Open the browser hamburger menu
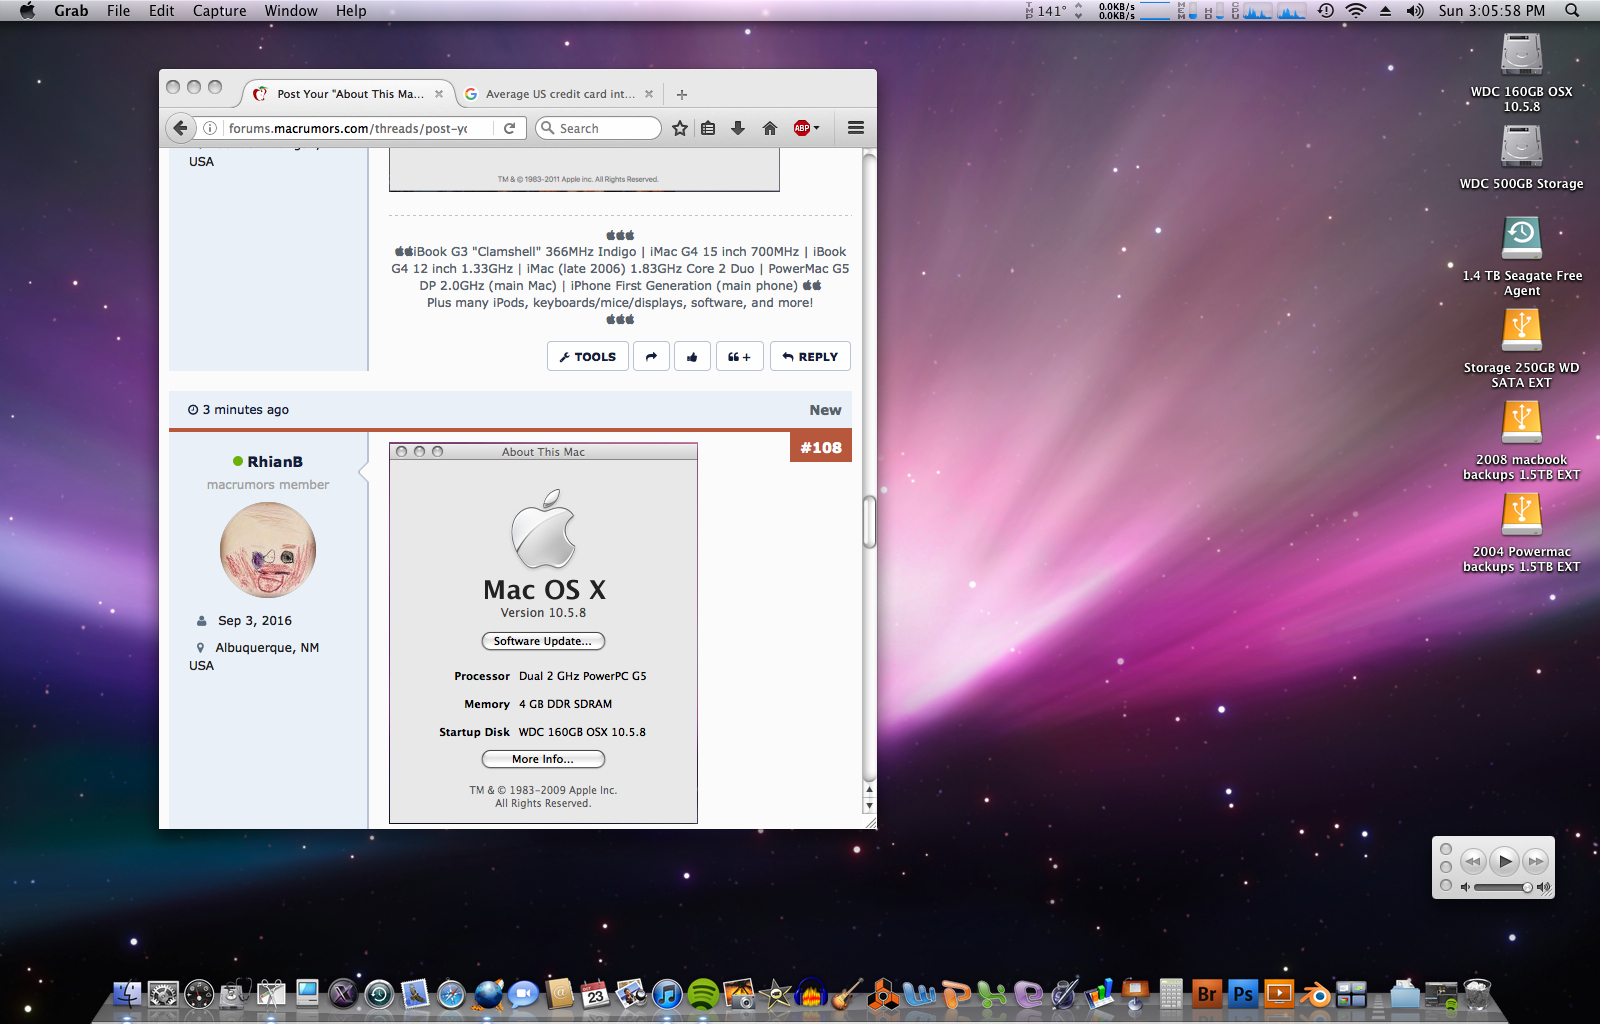This screenshot has height=1024, width=1600. tap(856, 128)
